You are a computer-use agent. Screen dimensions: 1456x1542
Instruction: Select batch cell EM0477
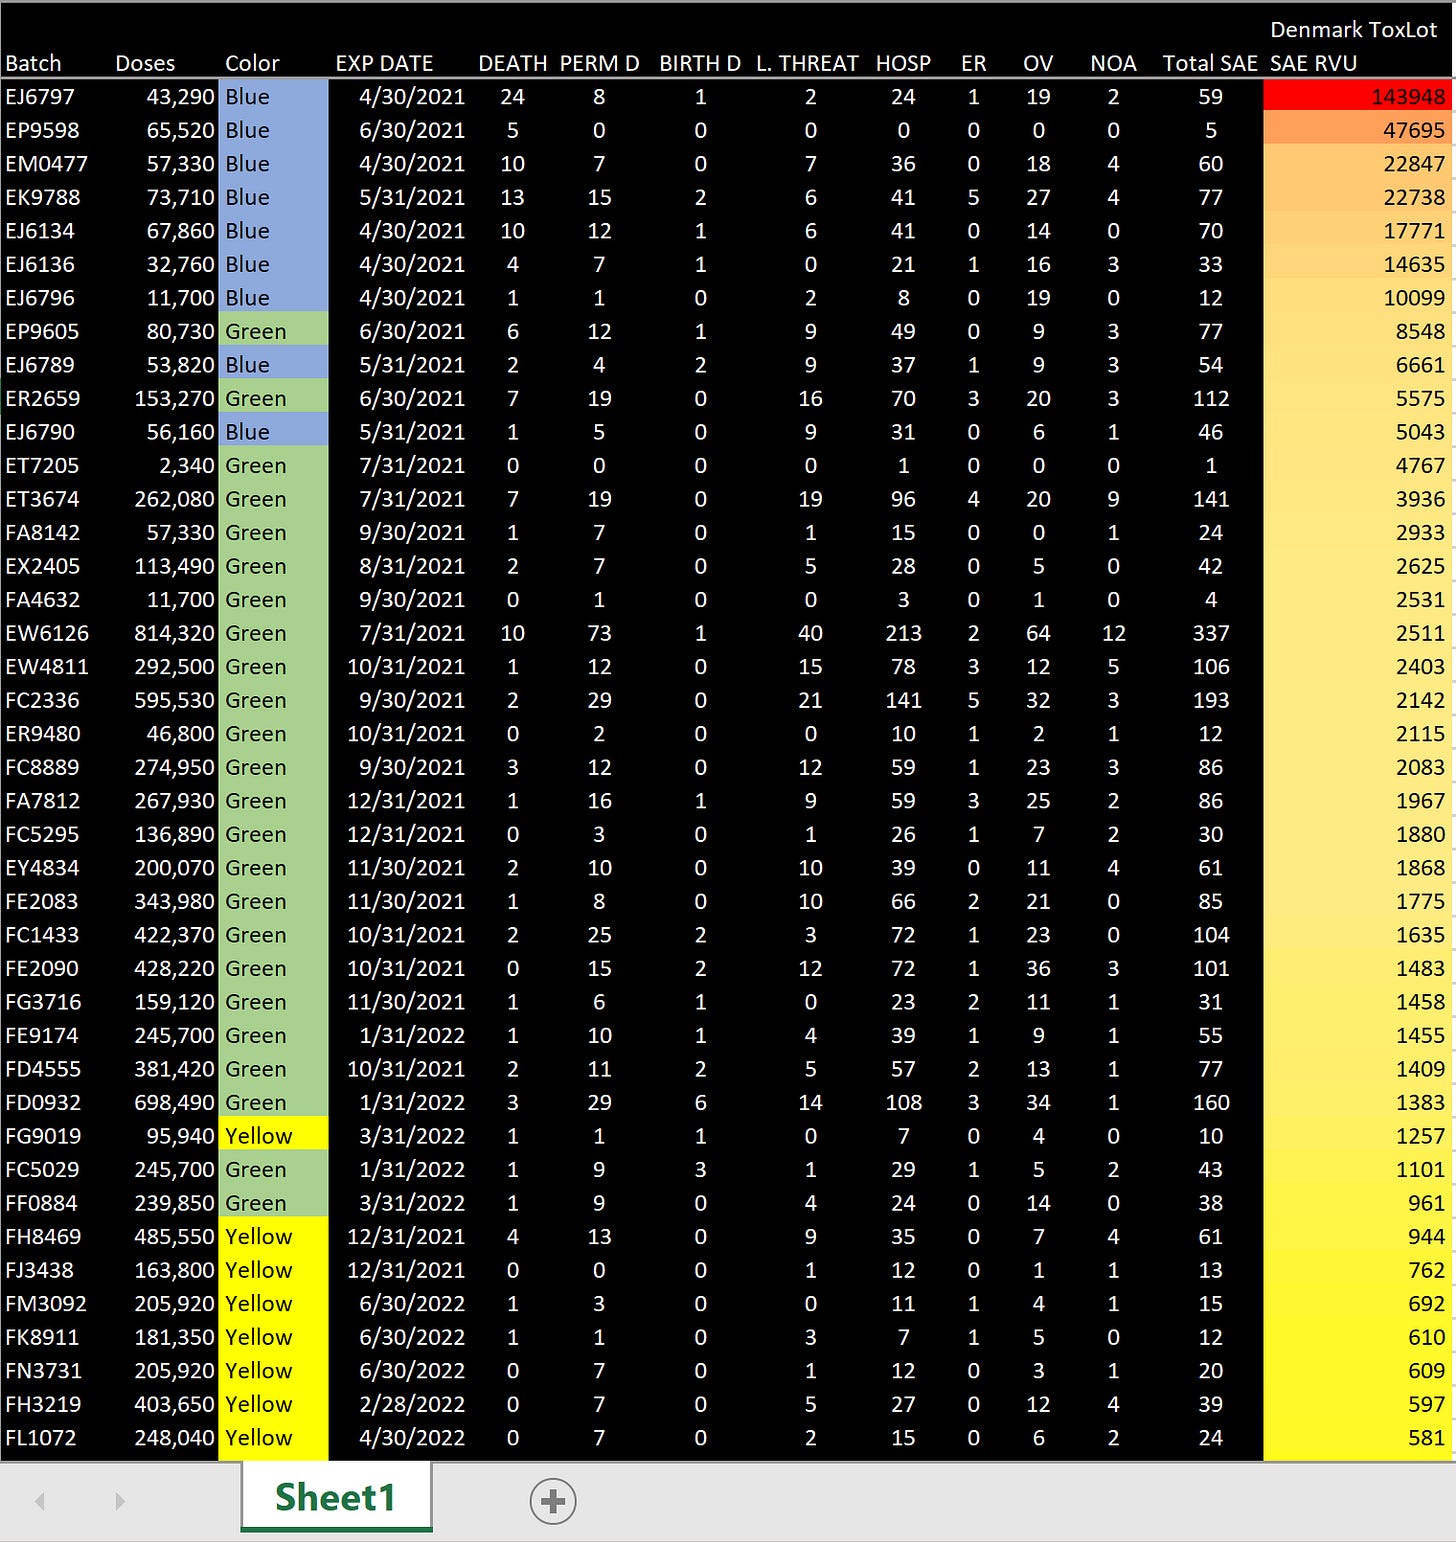point(46,164)
